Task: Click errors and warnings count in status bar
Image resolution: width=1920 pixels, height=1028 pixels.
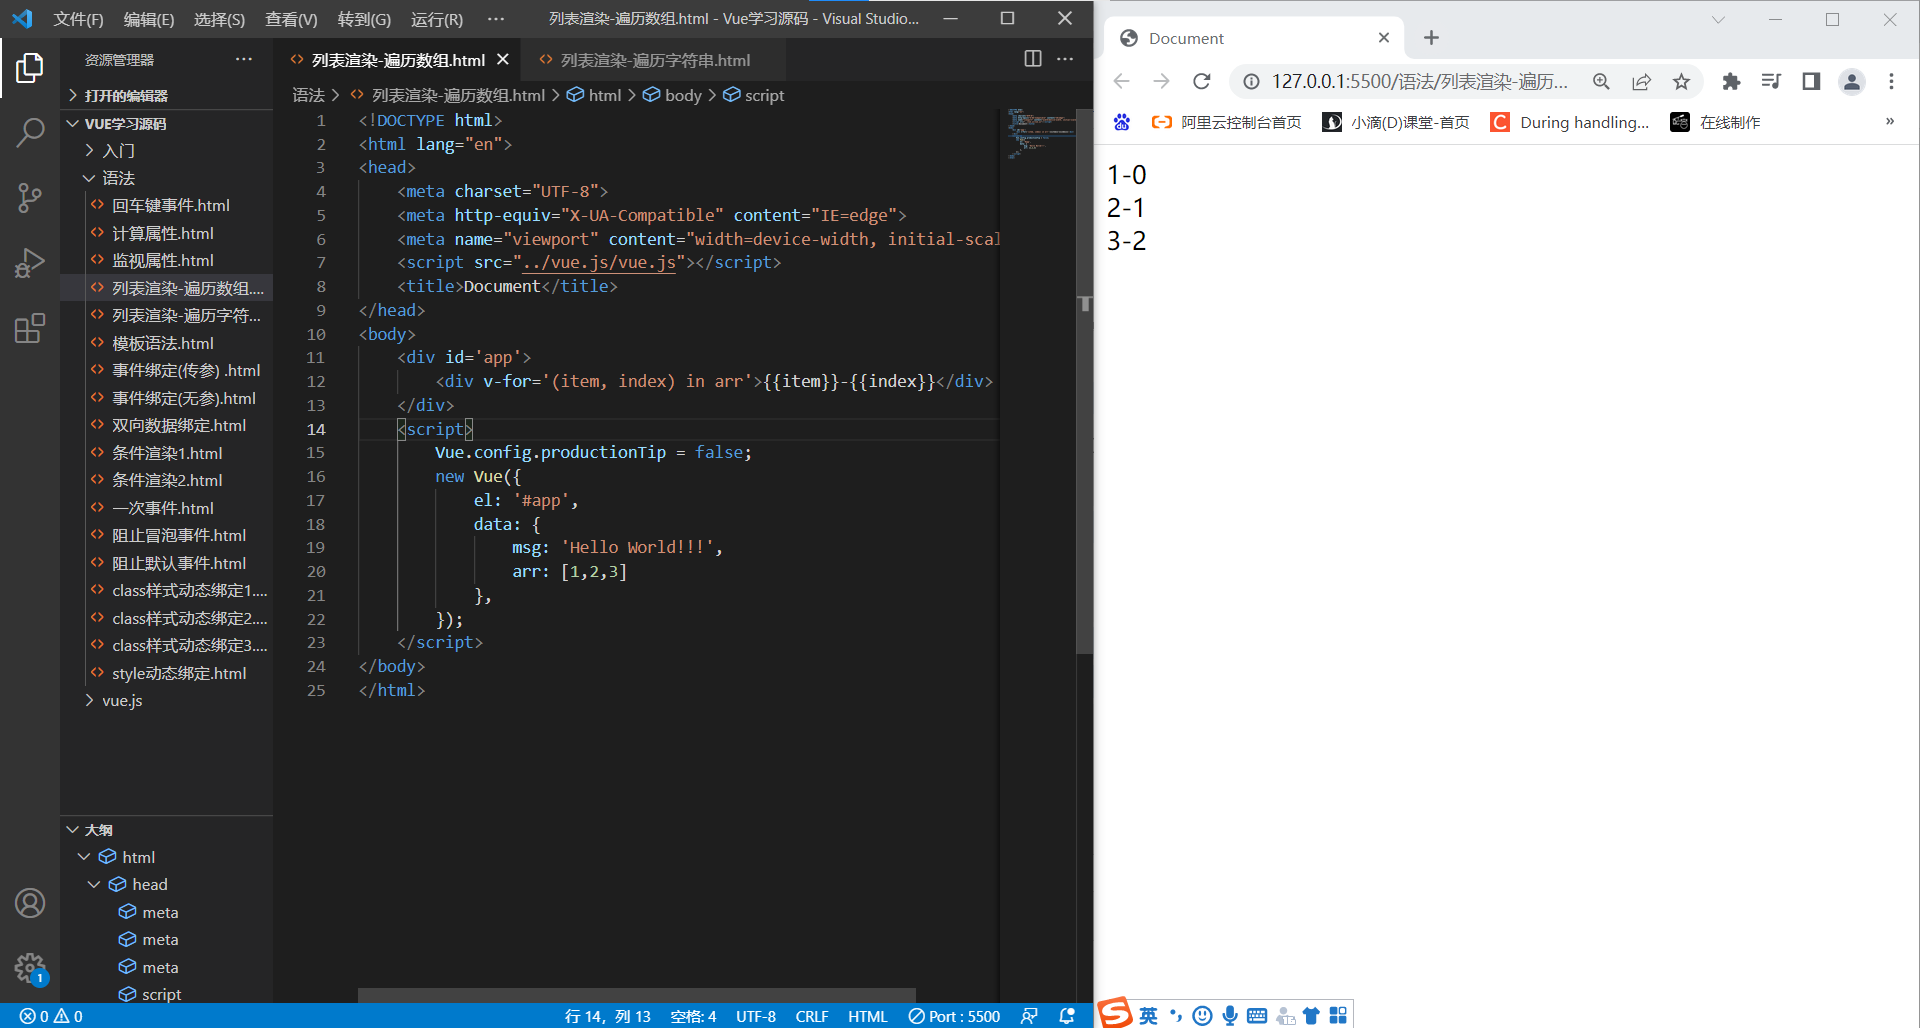Action: click(x=51, y=1016)
